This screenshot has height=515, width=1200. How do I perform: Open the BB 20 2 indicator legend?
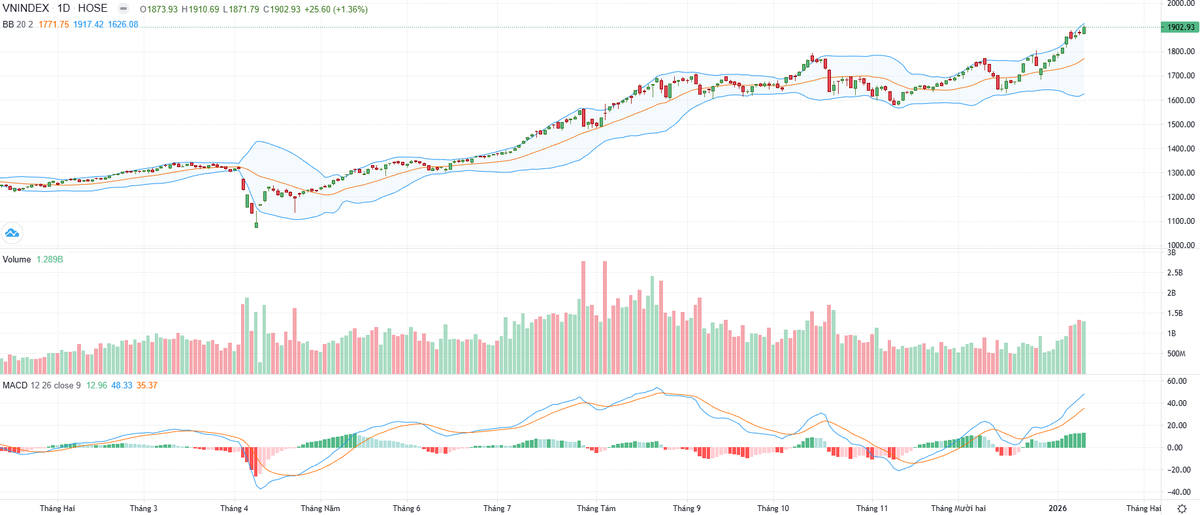pyautogui.click(x=17, y=24)
